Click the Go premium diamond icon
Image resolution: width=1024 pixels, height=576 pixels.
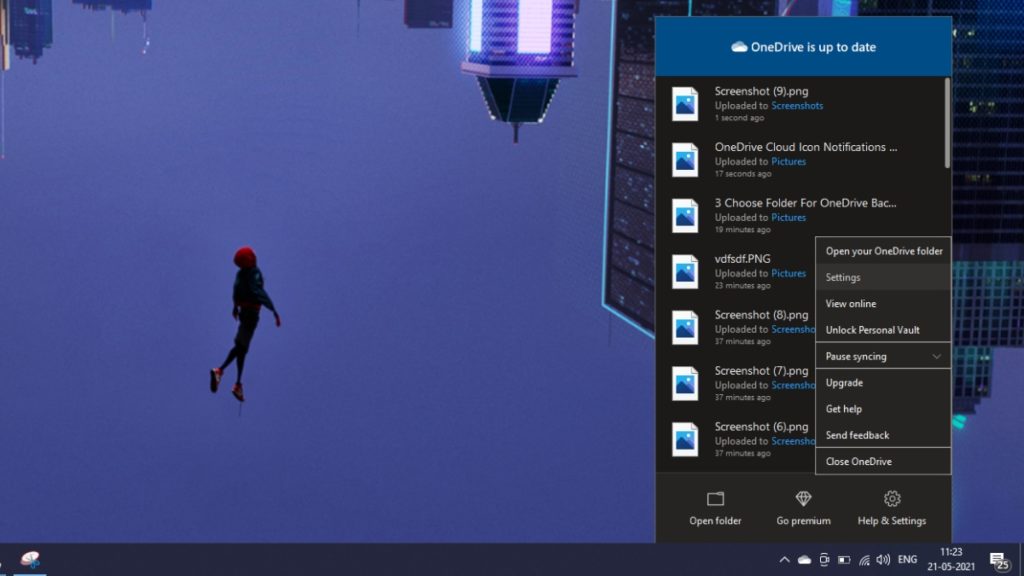pyautogui.click(x=803, y=499)
